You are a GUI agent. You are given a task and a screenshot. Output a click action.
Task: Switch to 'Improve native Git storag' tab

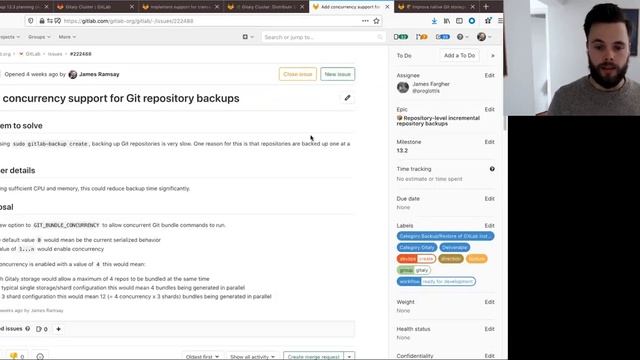point(437,7)
